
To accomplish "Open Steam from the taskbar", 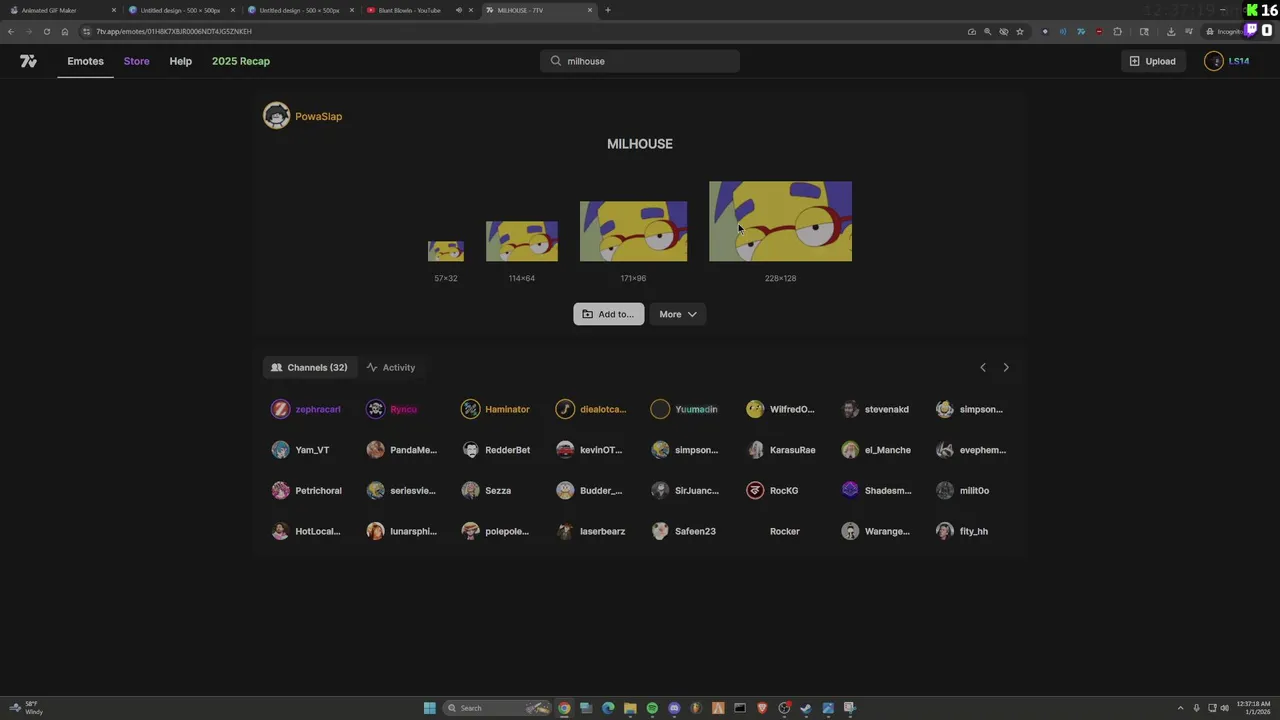I will click(x=806, y=708).
